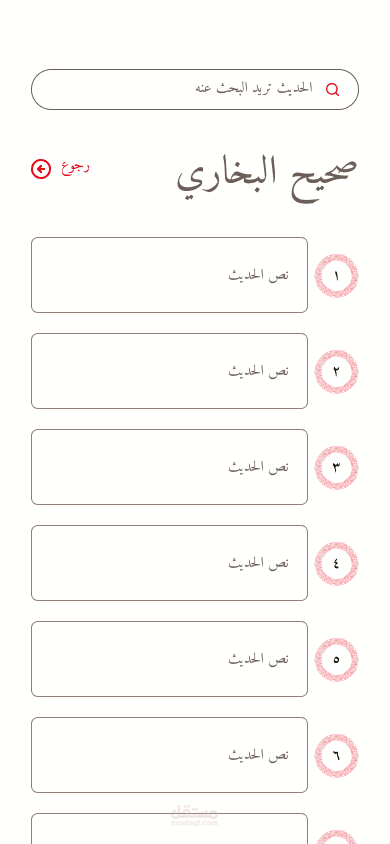This screenshot has width=390, height=844.
Task: Select the hadith number ٥ circle badge
Action: [336, 659]
